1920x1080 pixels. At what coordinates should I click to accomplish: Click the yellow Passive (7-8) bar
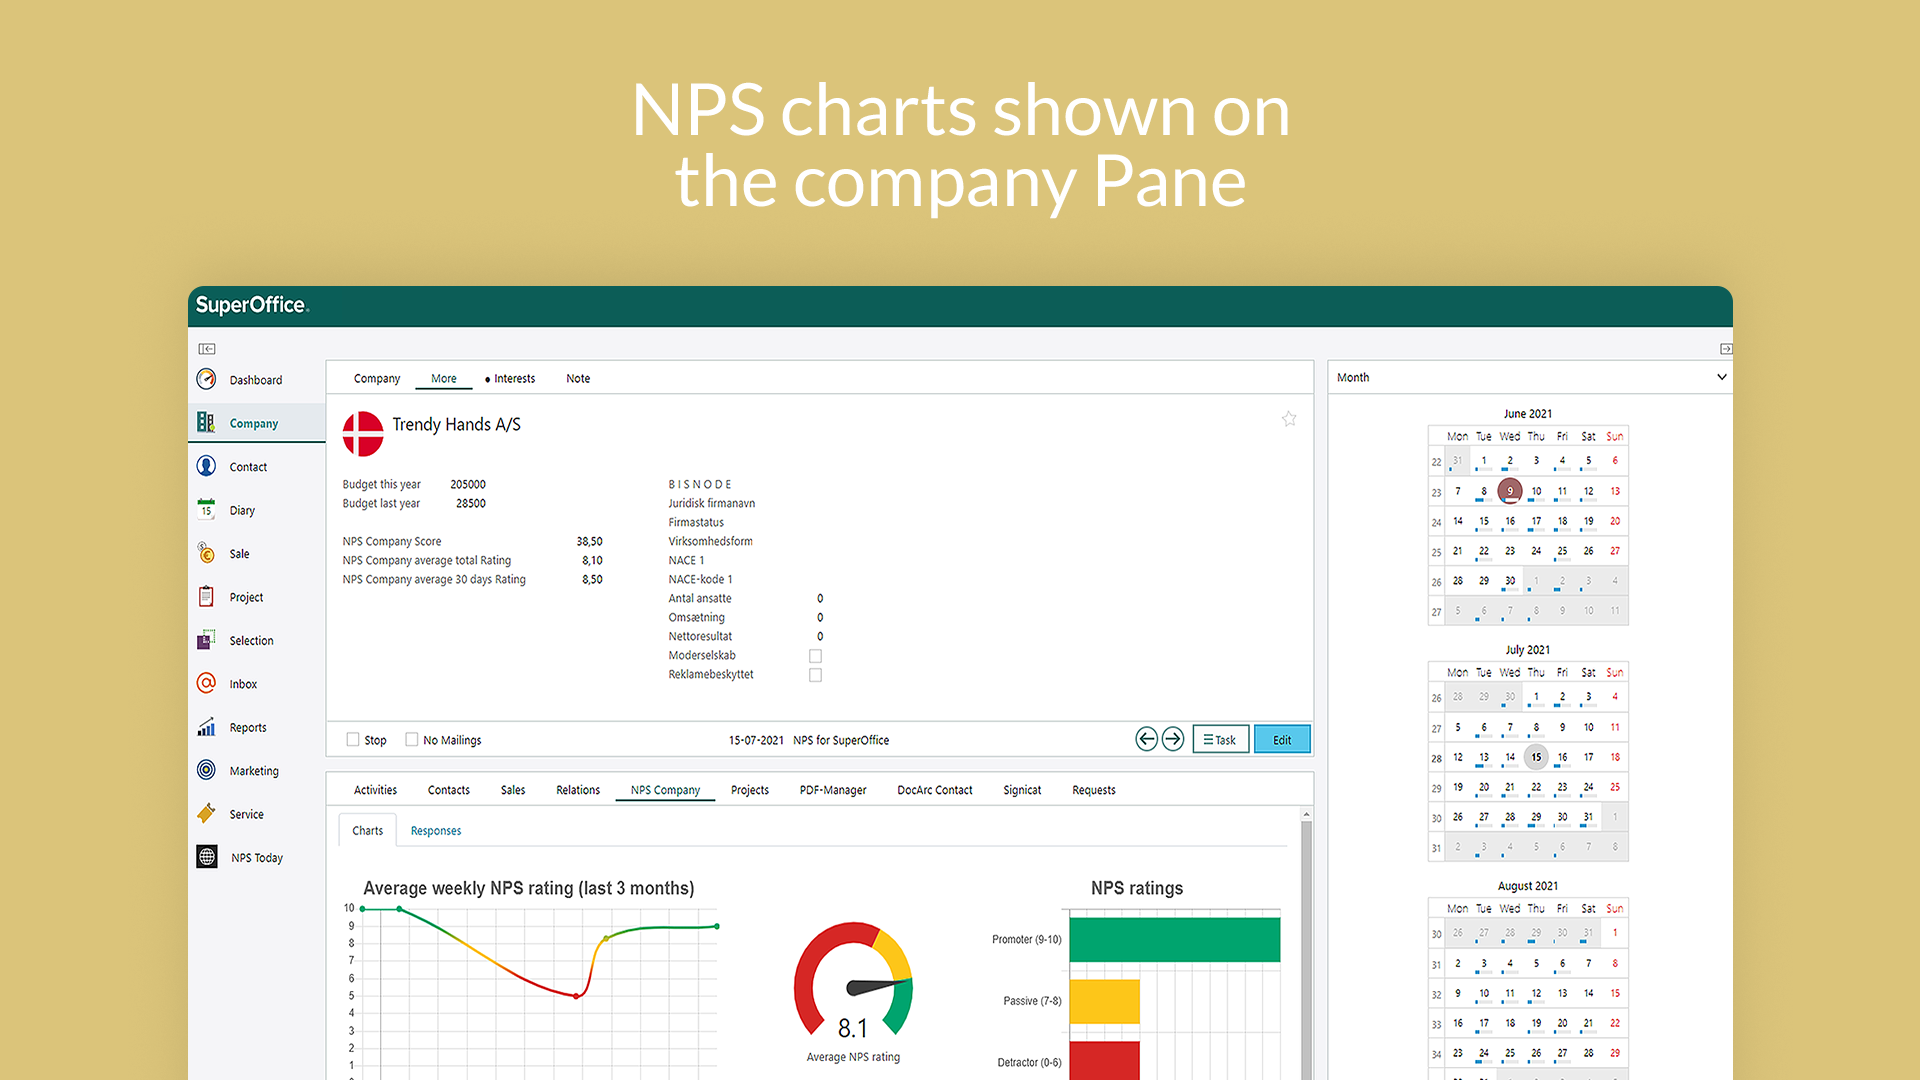click(1105, 1001)
